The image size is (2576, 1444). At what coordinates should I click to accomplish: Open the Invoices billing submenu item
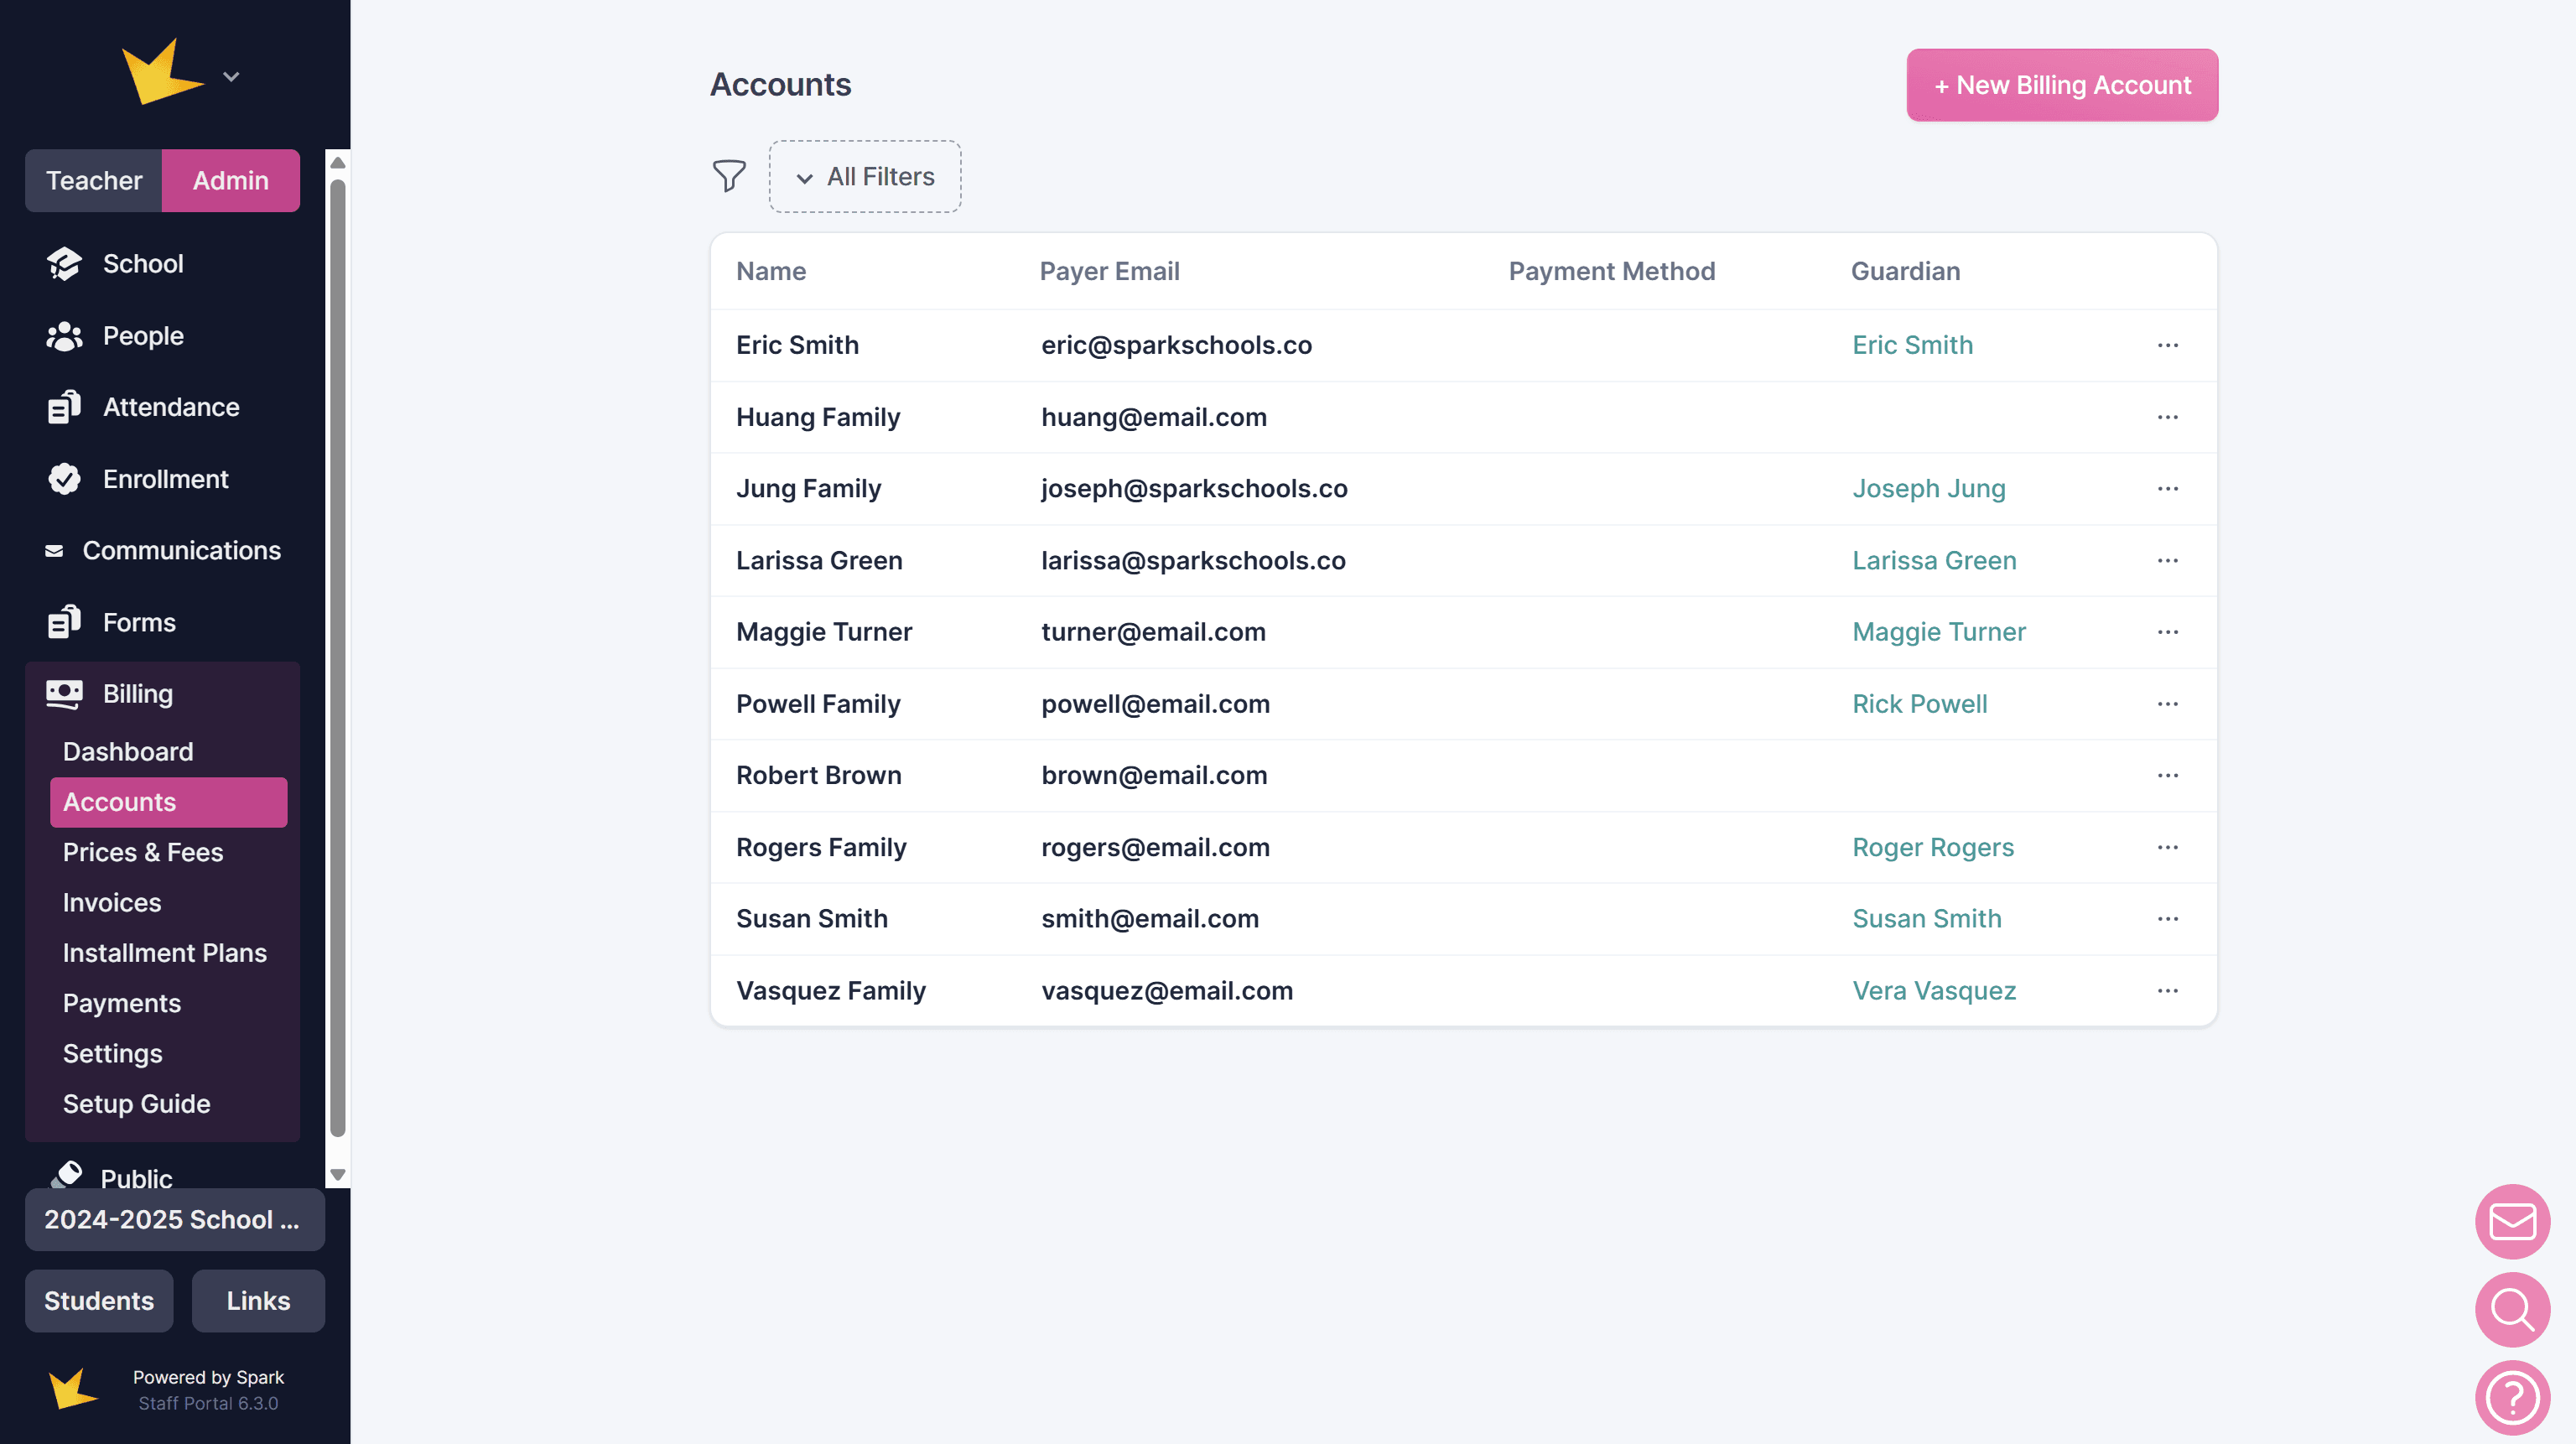[x=112, y=902]
